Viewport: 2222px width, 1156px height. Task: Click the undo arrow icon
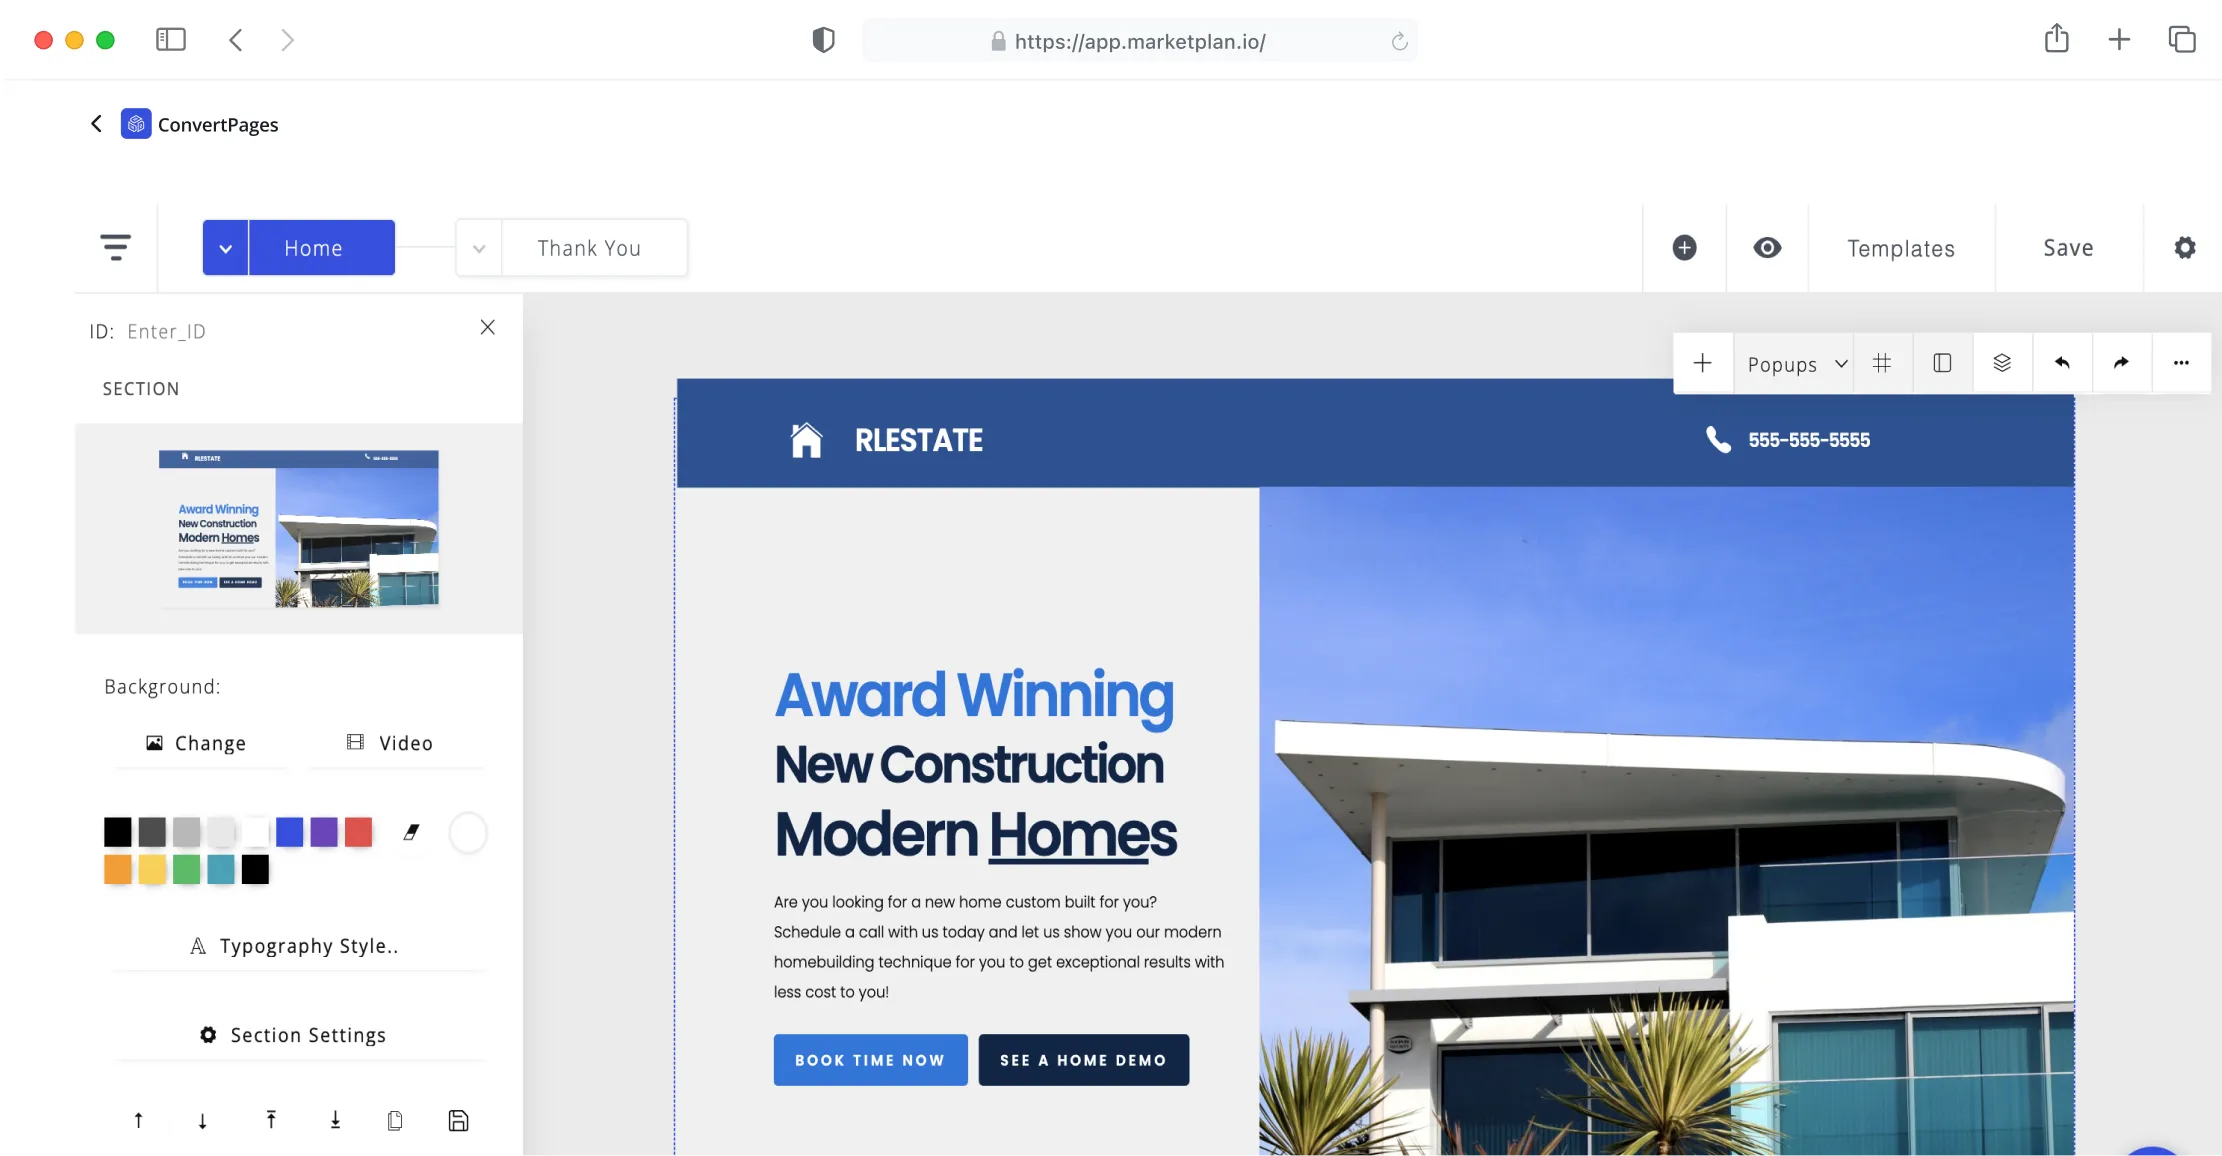click(x=2062, y=363)
